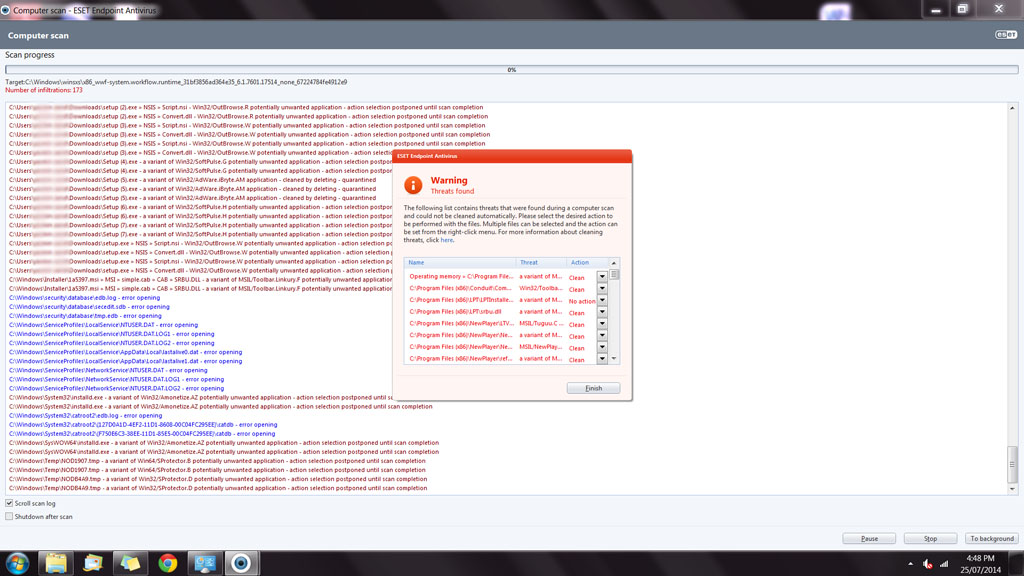Screen dimensions: 1024x576
Task: Click the ESET logo in the header
Action: coord(1005,35)
